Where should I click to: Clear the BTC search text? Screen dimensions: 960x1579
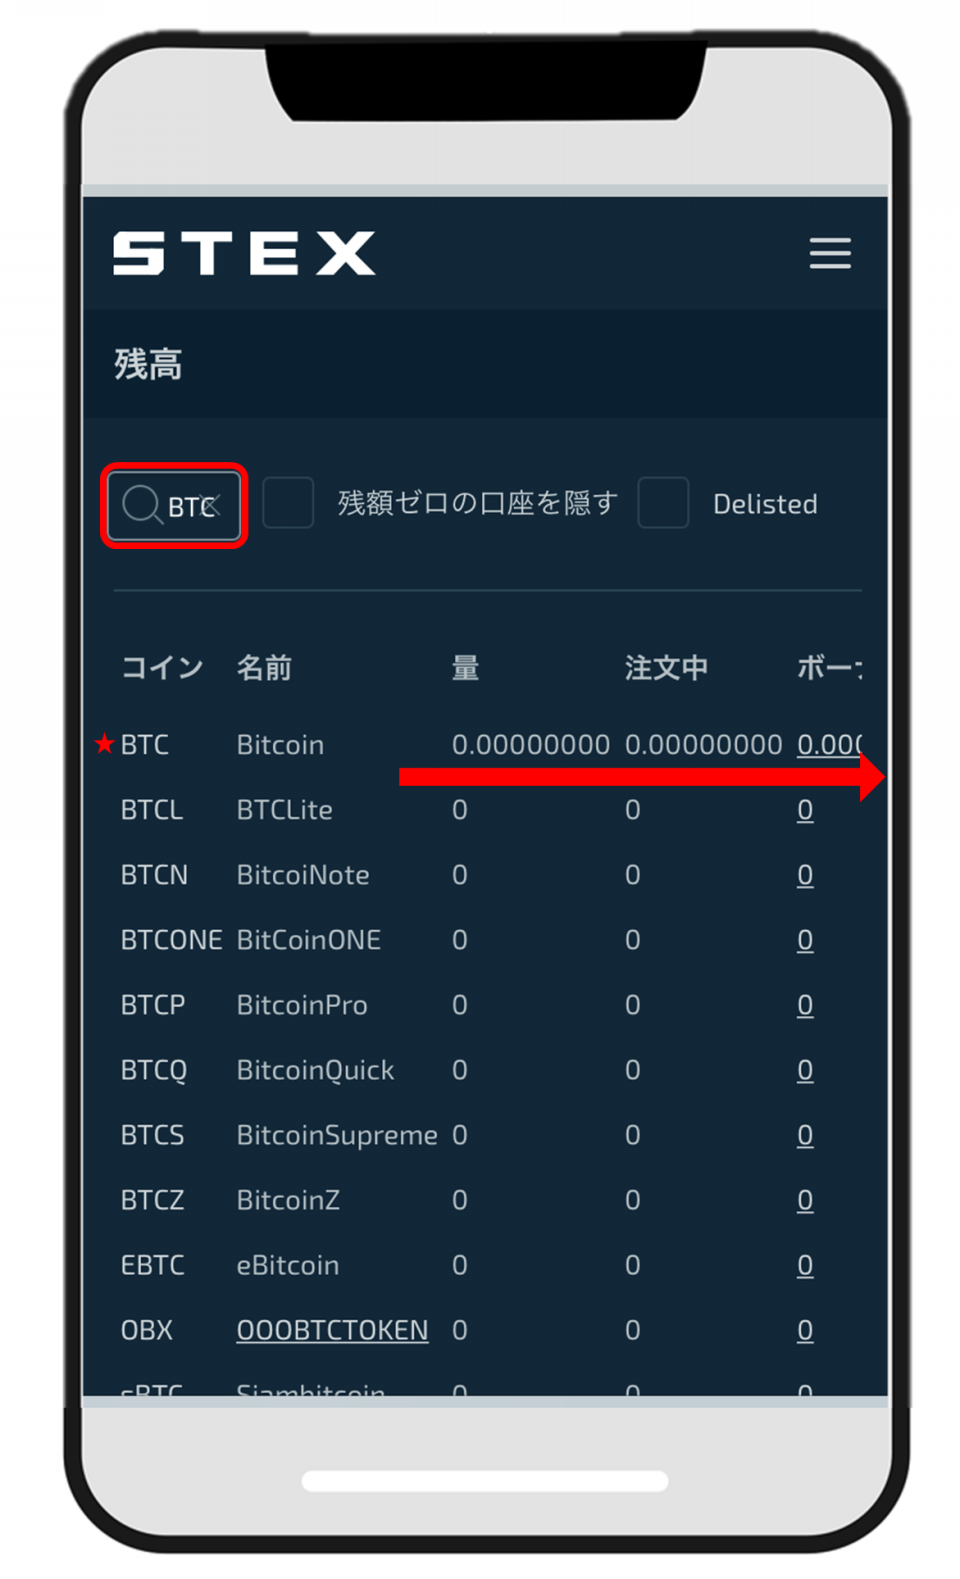(212, 505)
